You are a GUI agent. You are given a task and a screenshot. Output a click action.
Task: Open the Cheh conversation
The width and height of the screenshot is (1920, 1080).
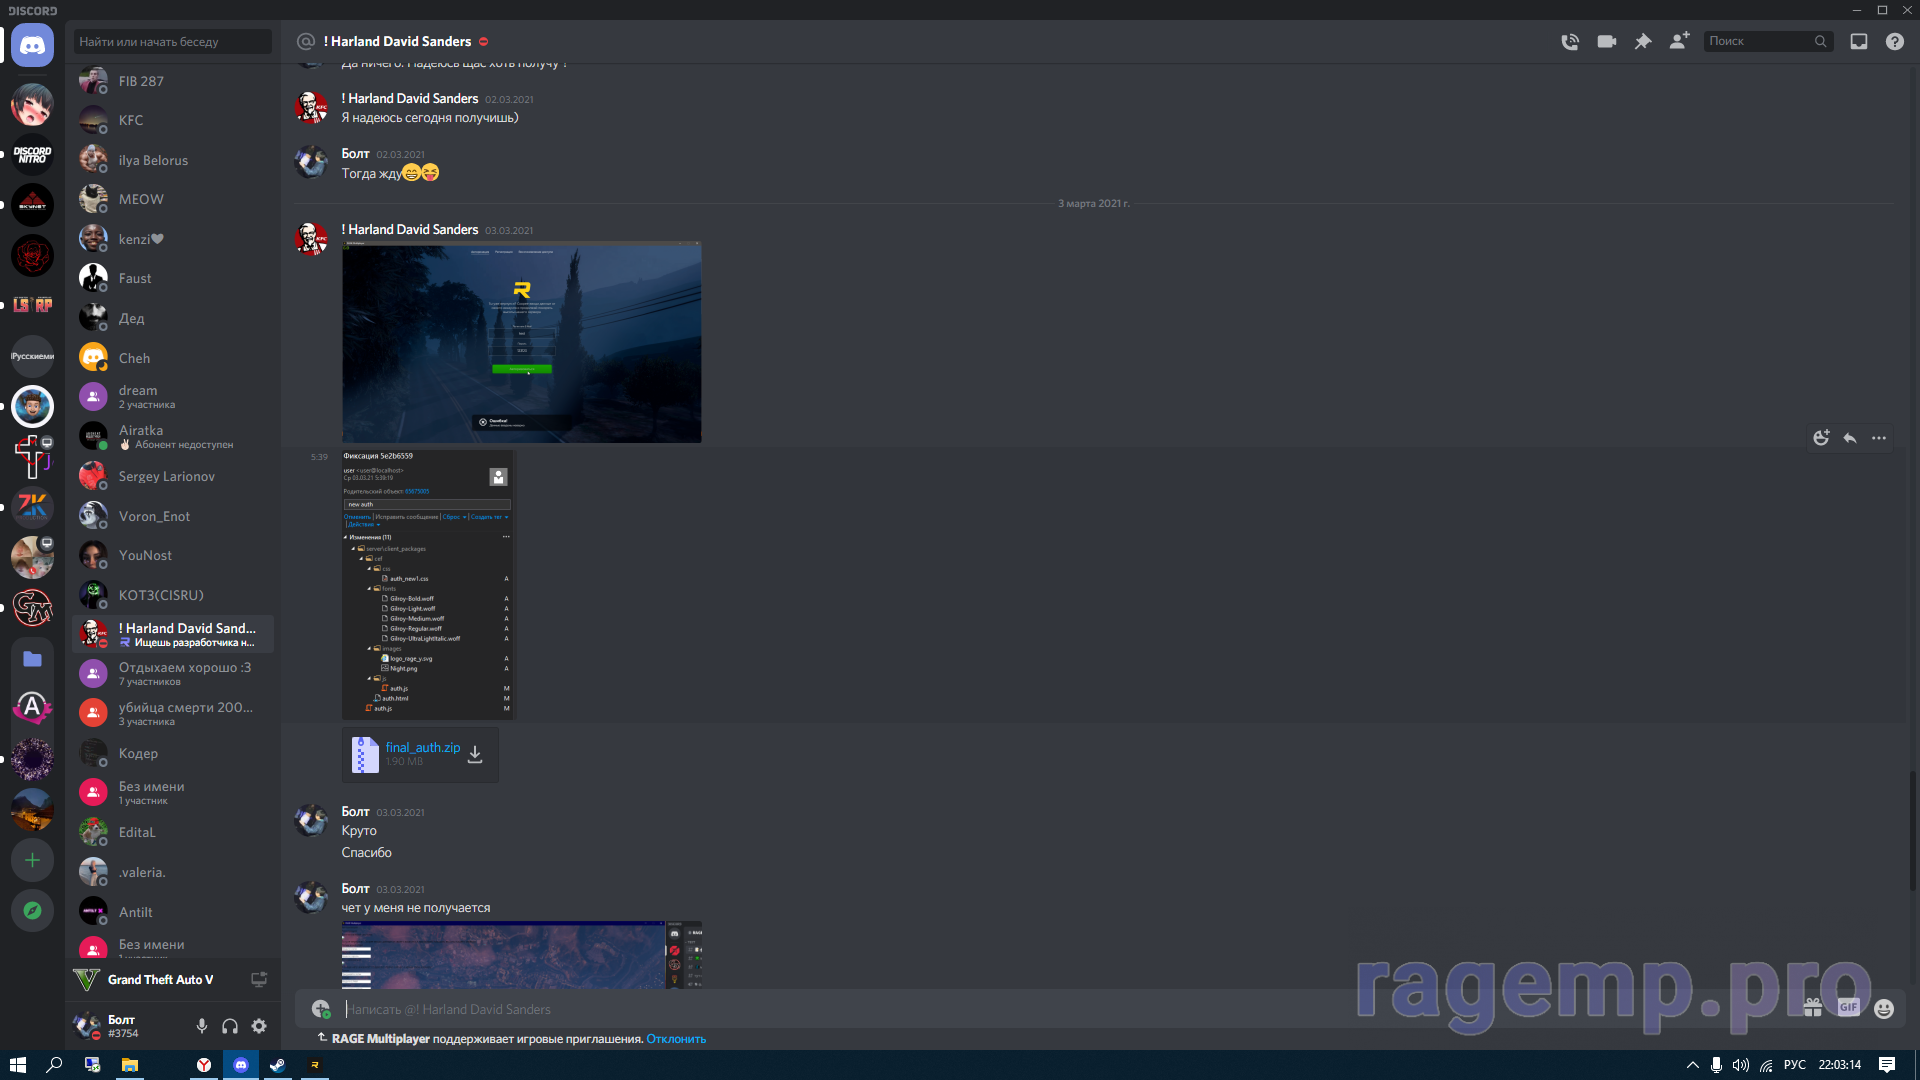coord(173,358)
